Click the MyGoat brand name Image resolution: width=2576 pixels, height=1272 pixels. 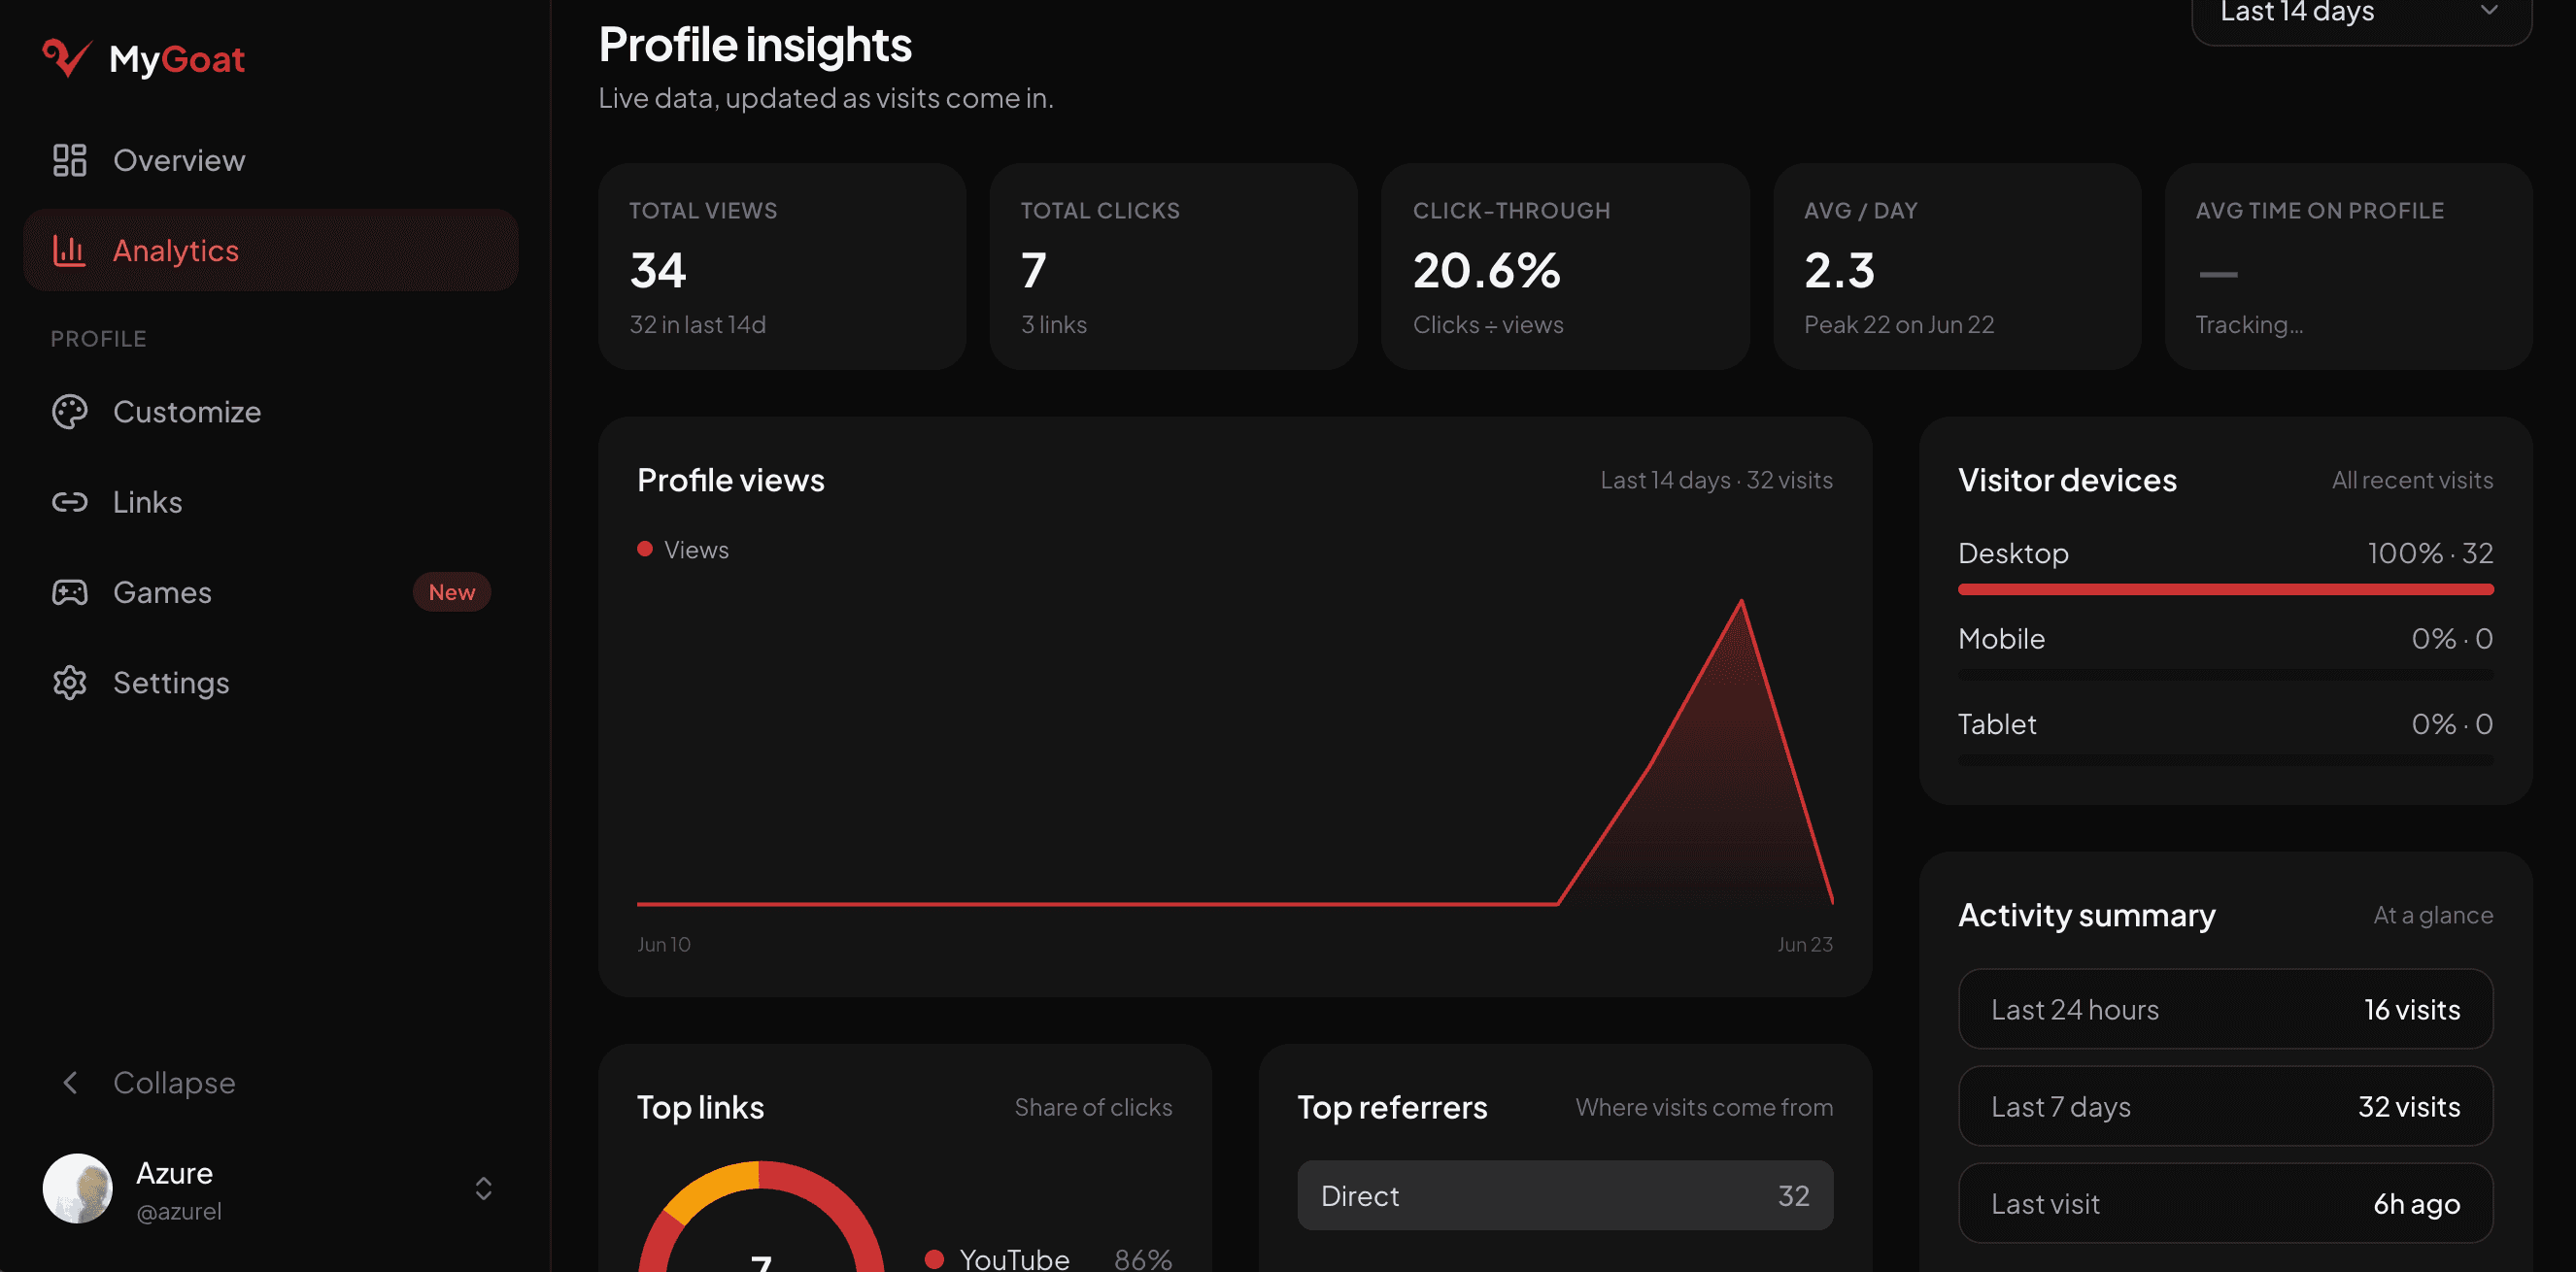(x=177, y=59)
